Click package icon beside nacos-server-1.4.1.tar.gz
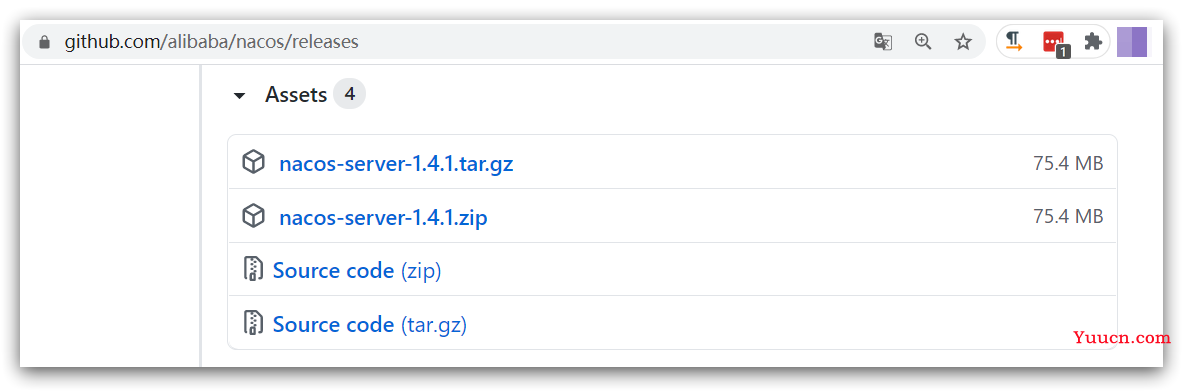Image resolution: width=1183 pixels, height=392 pixels. point(254,162)
